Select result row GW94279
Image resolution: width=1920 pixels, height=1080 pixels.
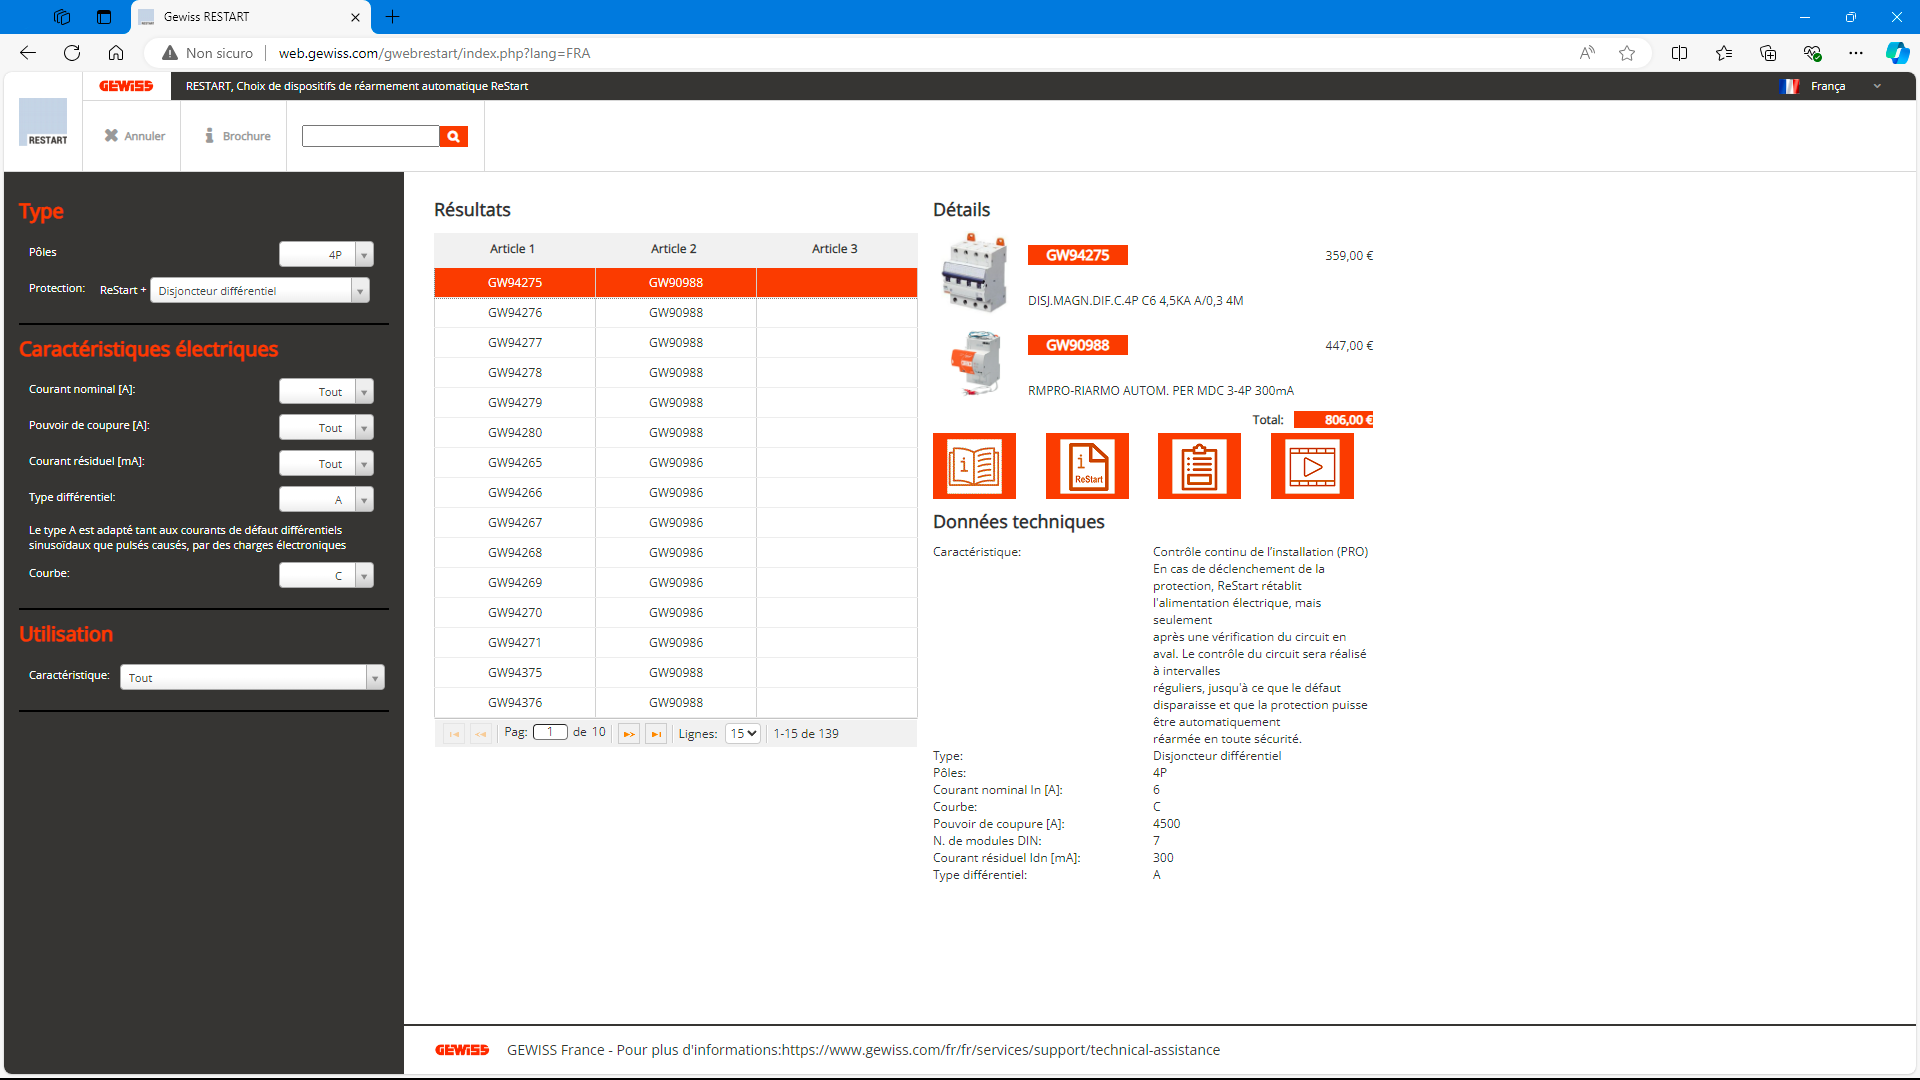coord(676,403)
